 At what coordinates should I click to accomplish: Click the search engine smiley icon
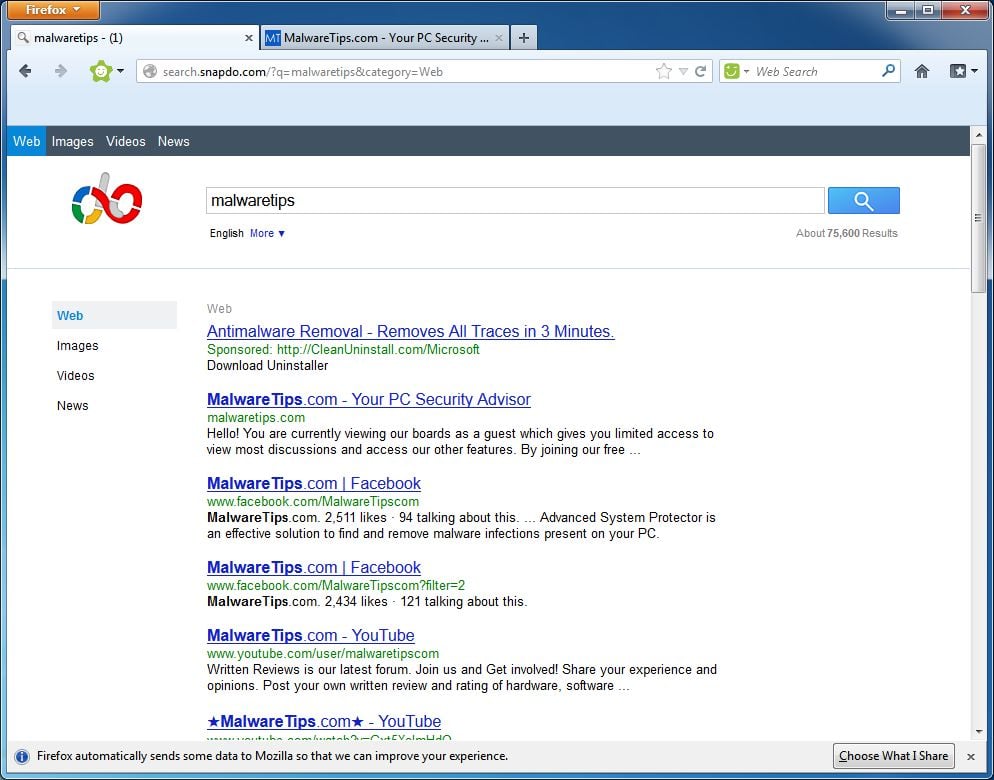coord(732,71)
